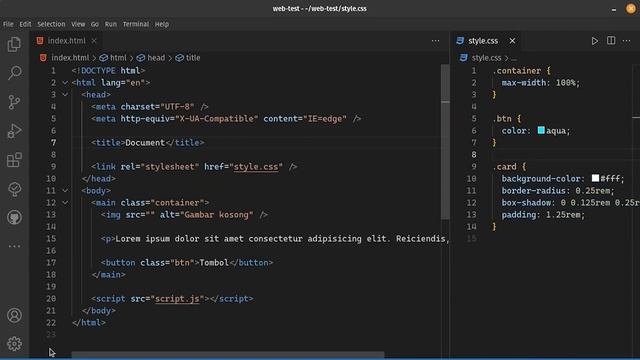The height and width of the screenshot is (360, 640).
Task: Open the View menu
Action: 78,24
